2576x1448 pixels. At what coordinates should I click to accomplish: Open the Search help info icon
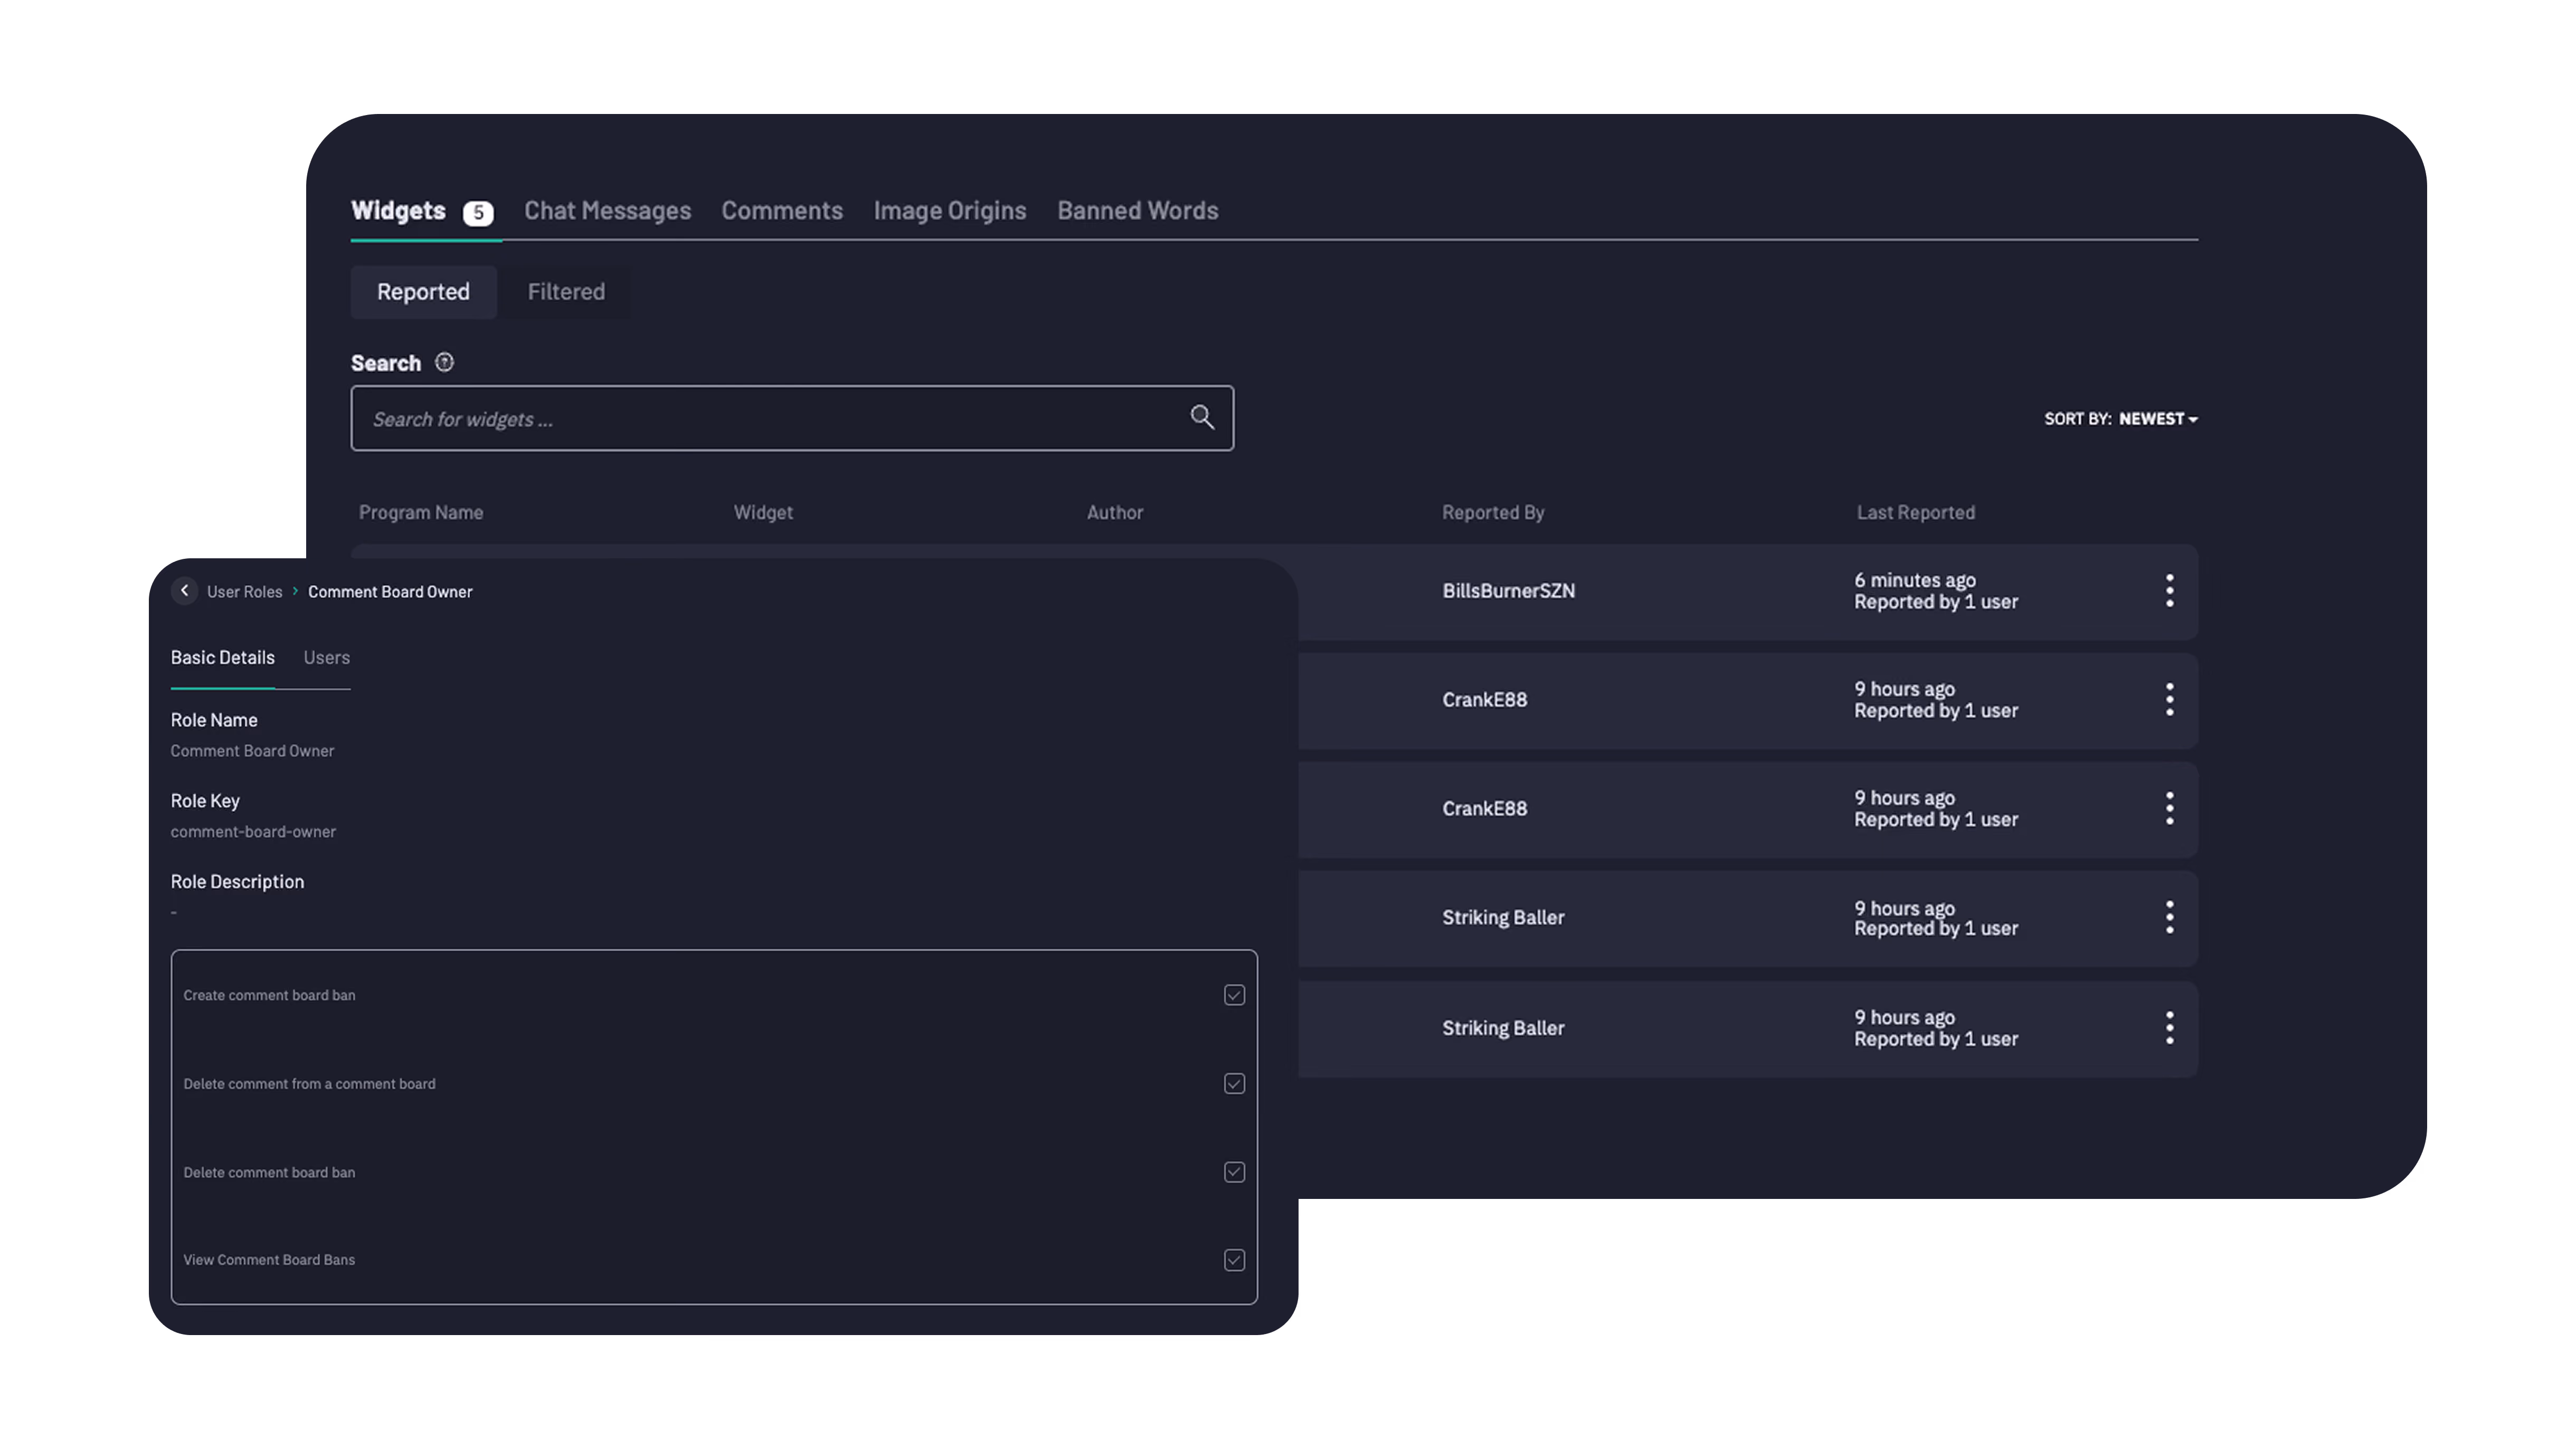(445, 363)
